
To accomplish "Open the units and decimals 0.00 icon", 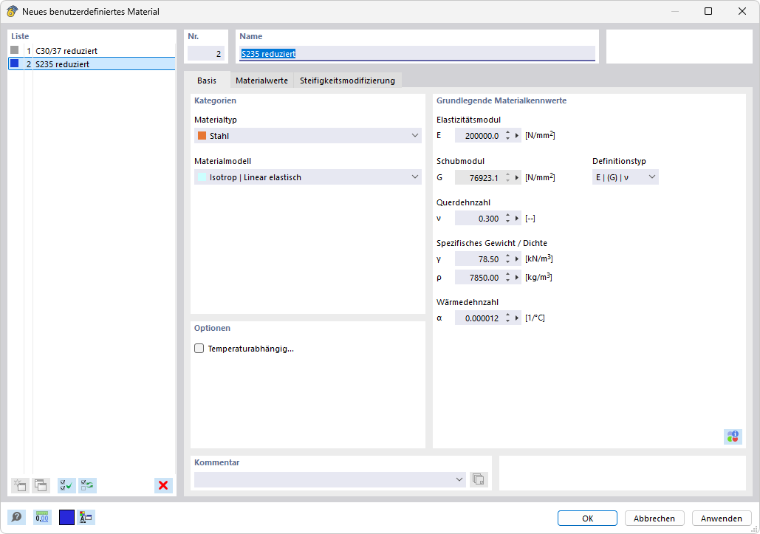I will [42, 518].
